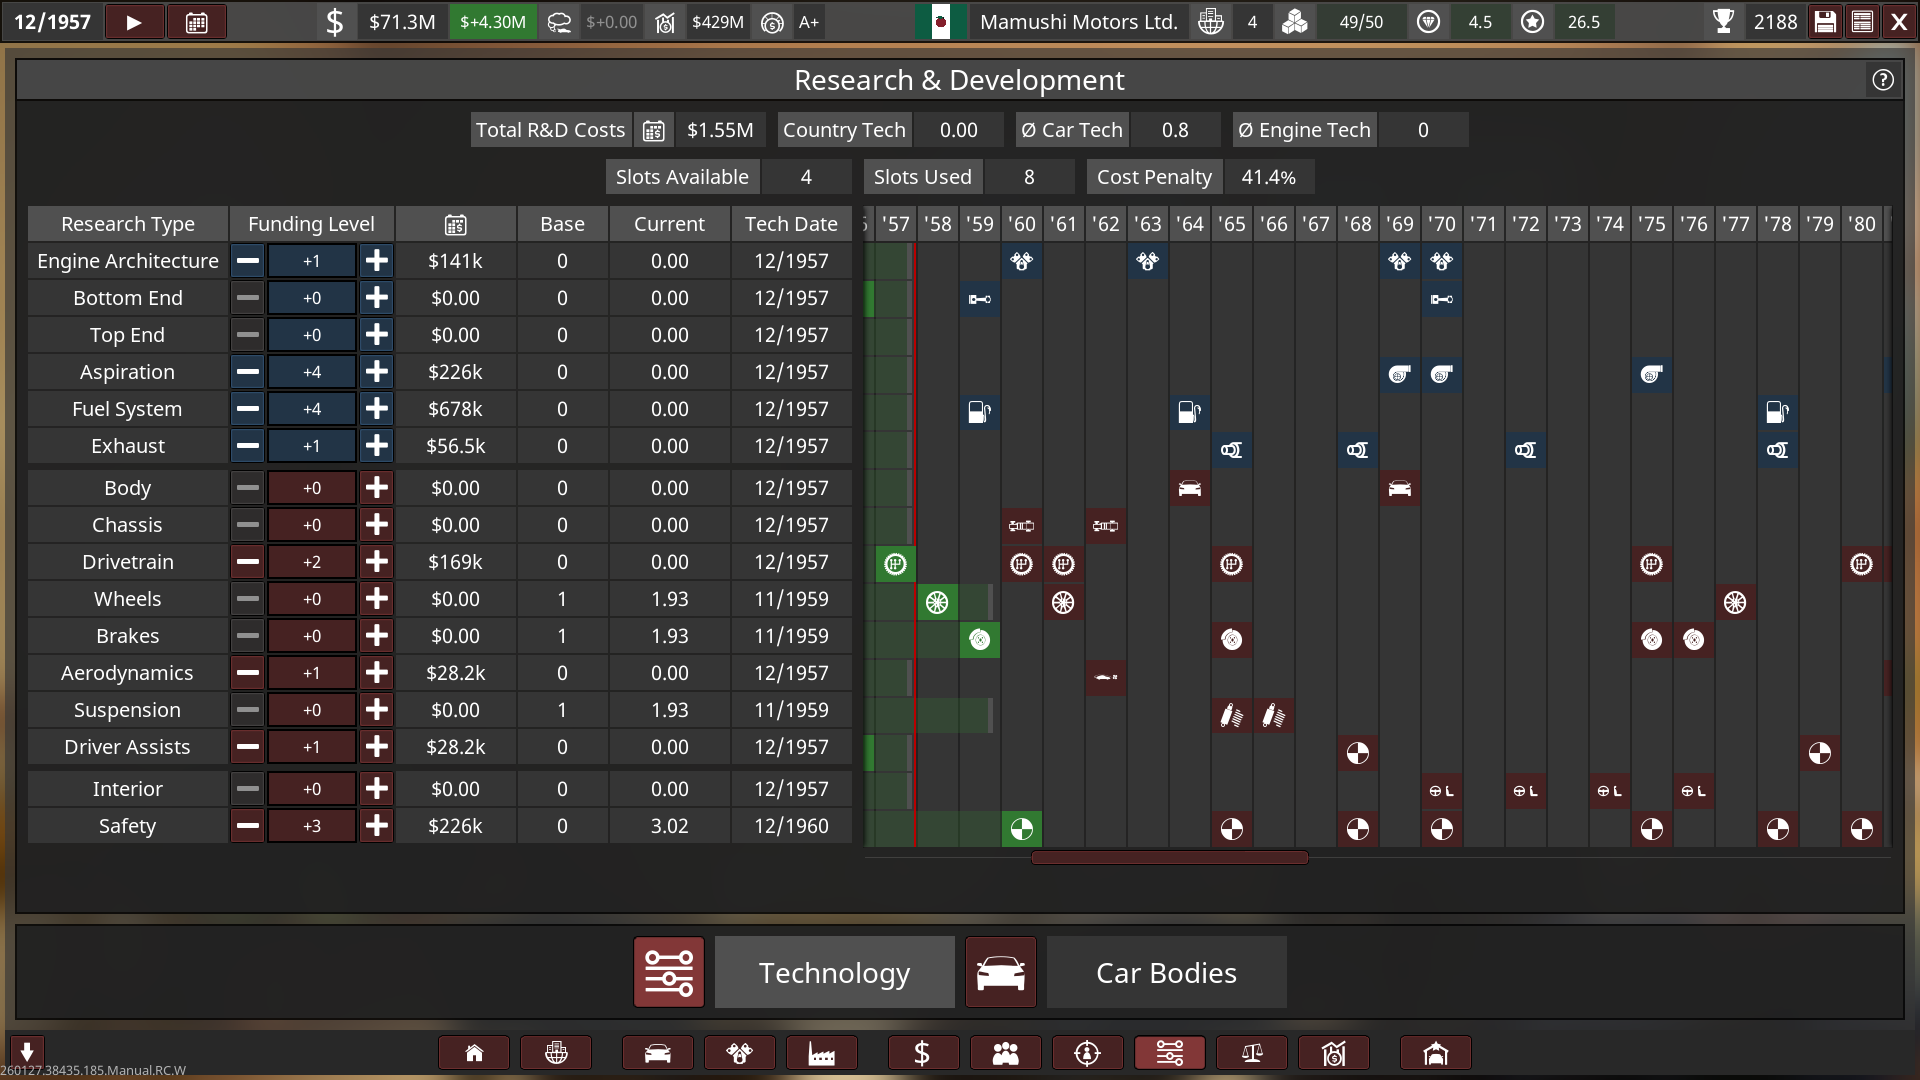1920x1080 pixels.
Task: Click the save floppy disk icon
Action: pyautogui.click(x=1825, y=22)
